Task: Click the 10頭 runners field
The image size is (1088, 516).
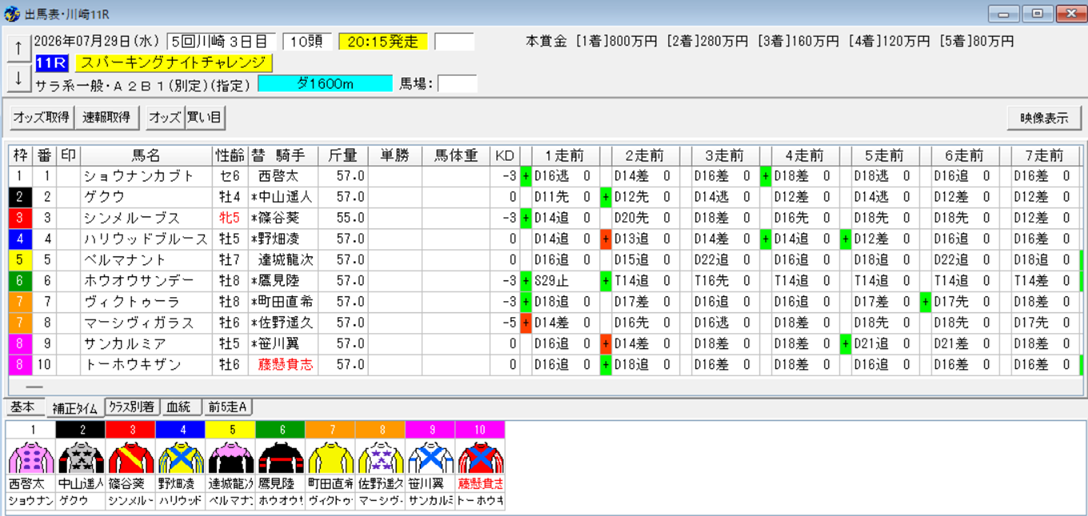Action: [307, 42]
